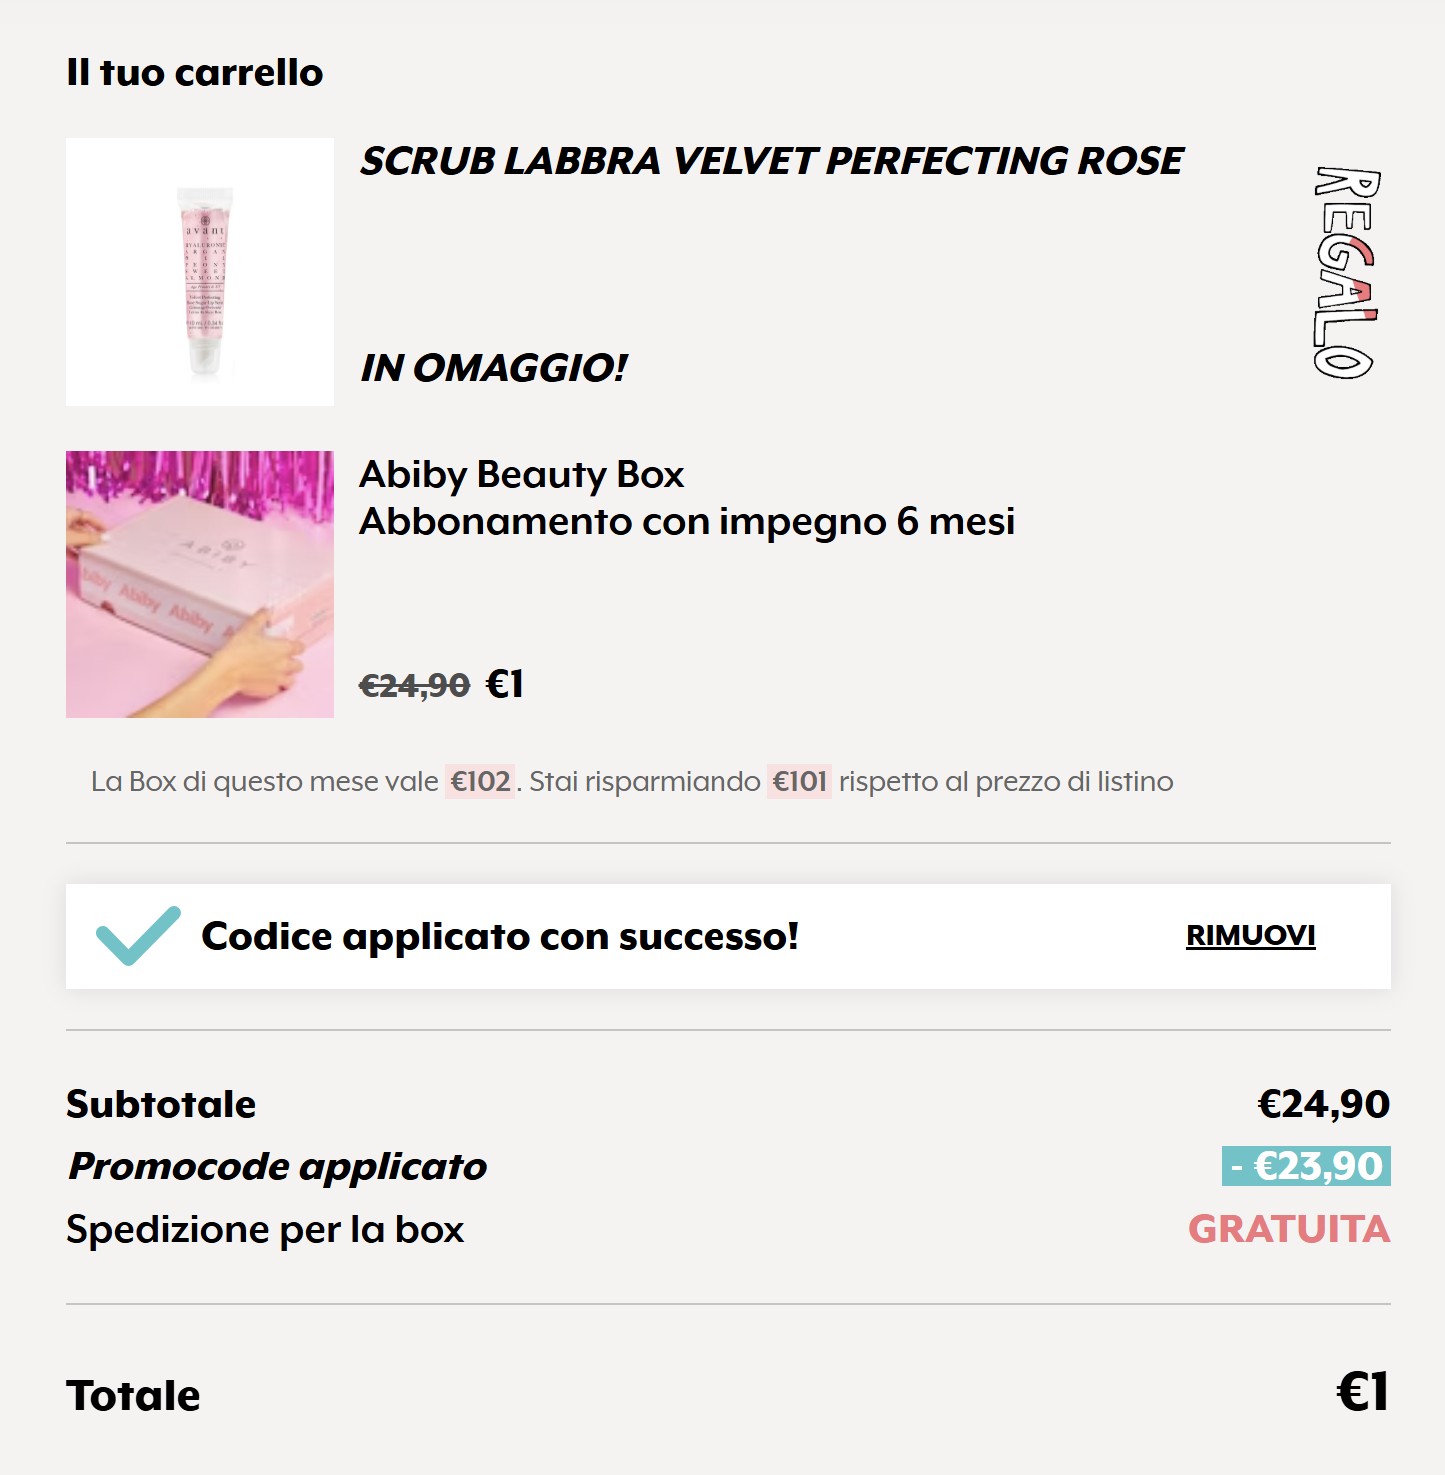Click the Promocode applicato label
Viewport: 1445px width, 1475px height.
(x=277, y=1166)
